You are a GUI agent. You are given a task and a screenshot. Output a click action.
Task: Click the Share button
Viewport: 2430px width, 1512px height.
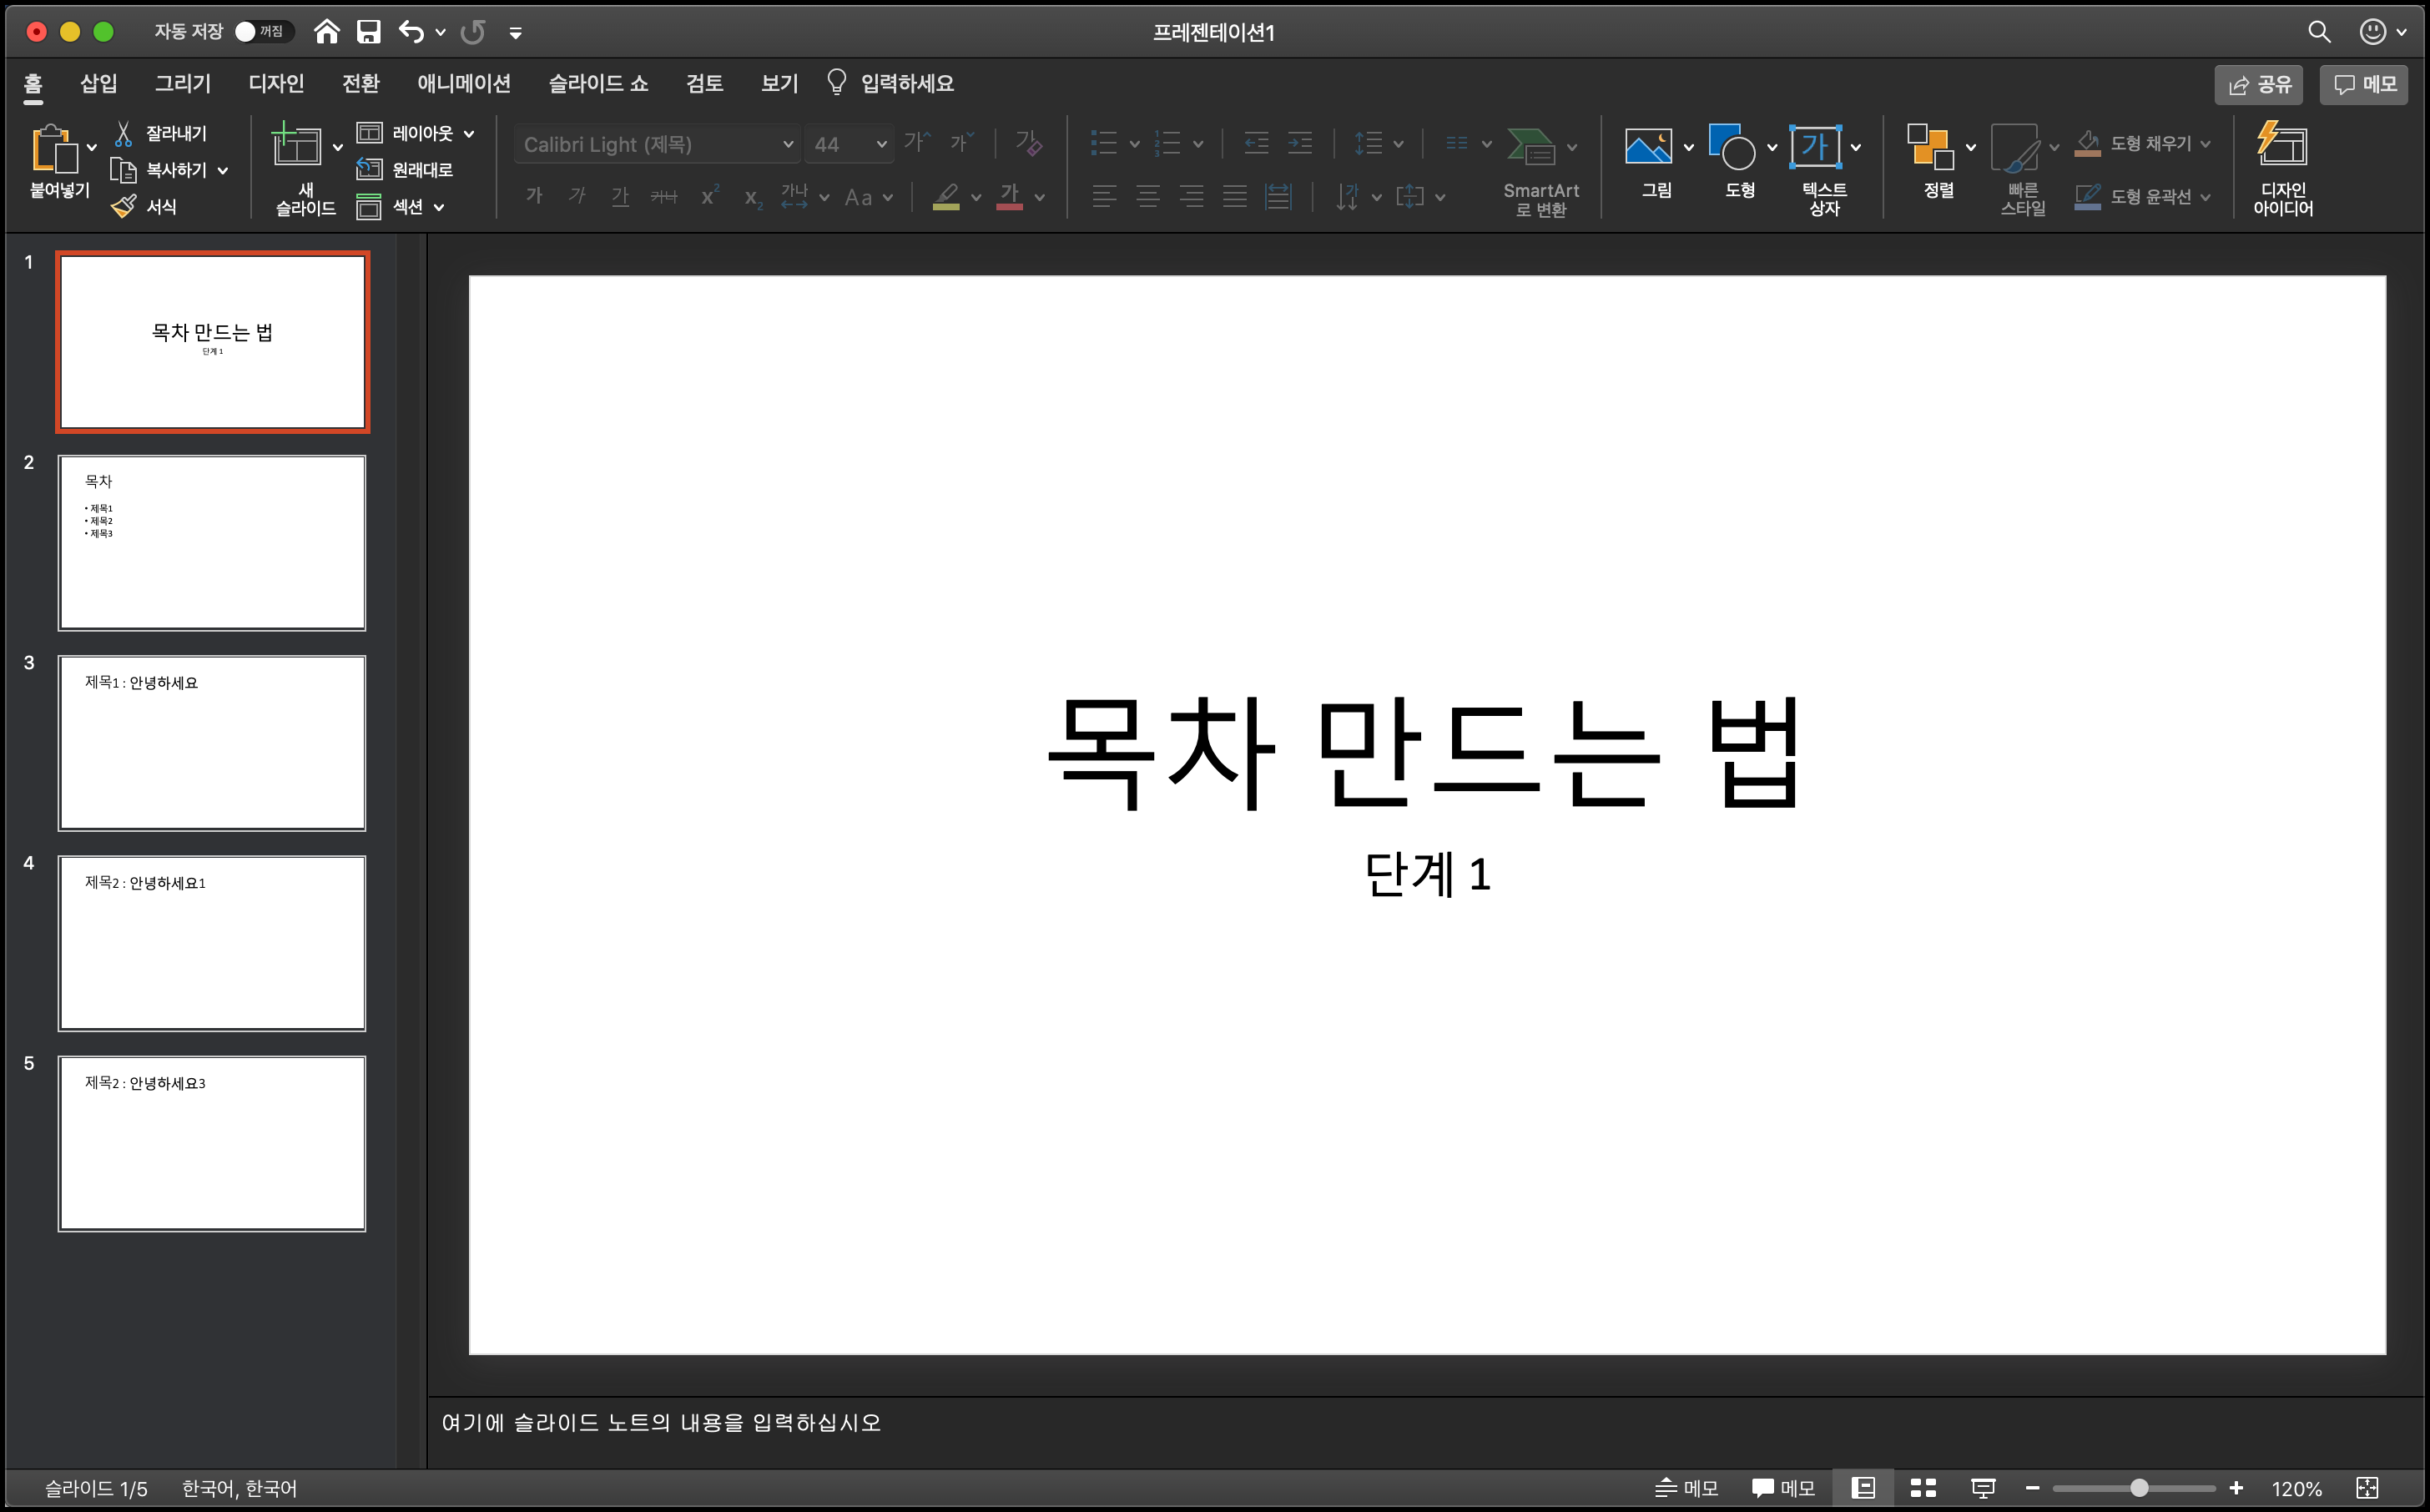click(2258, 85)
